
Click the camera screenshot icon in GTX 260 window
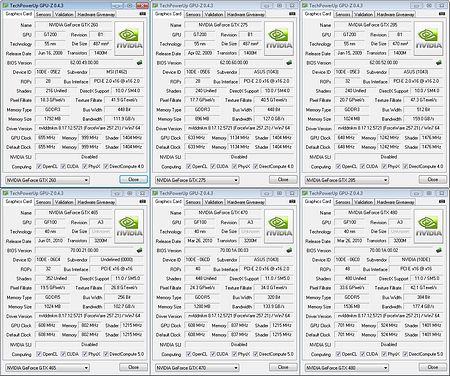click(142, 14)
